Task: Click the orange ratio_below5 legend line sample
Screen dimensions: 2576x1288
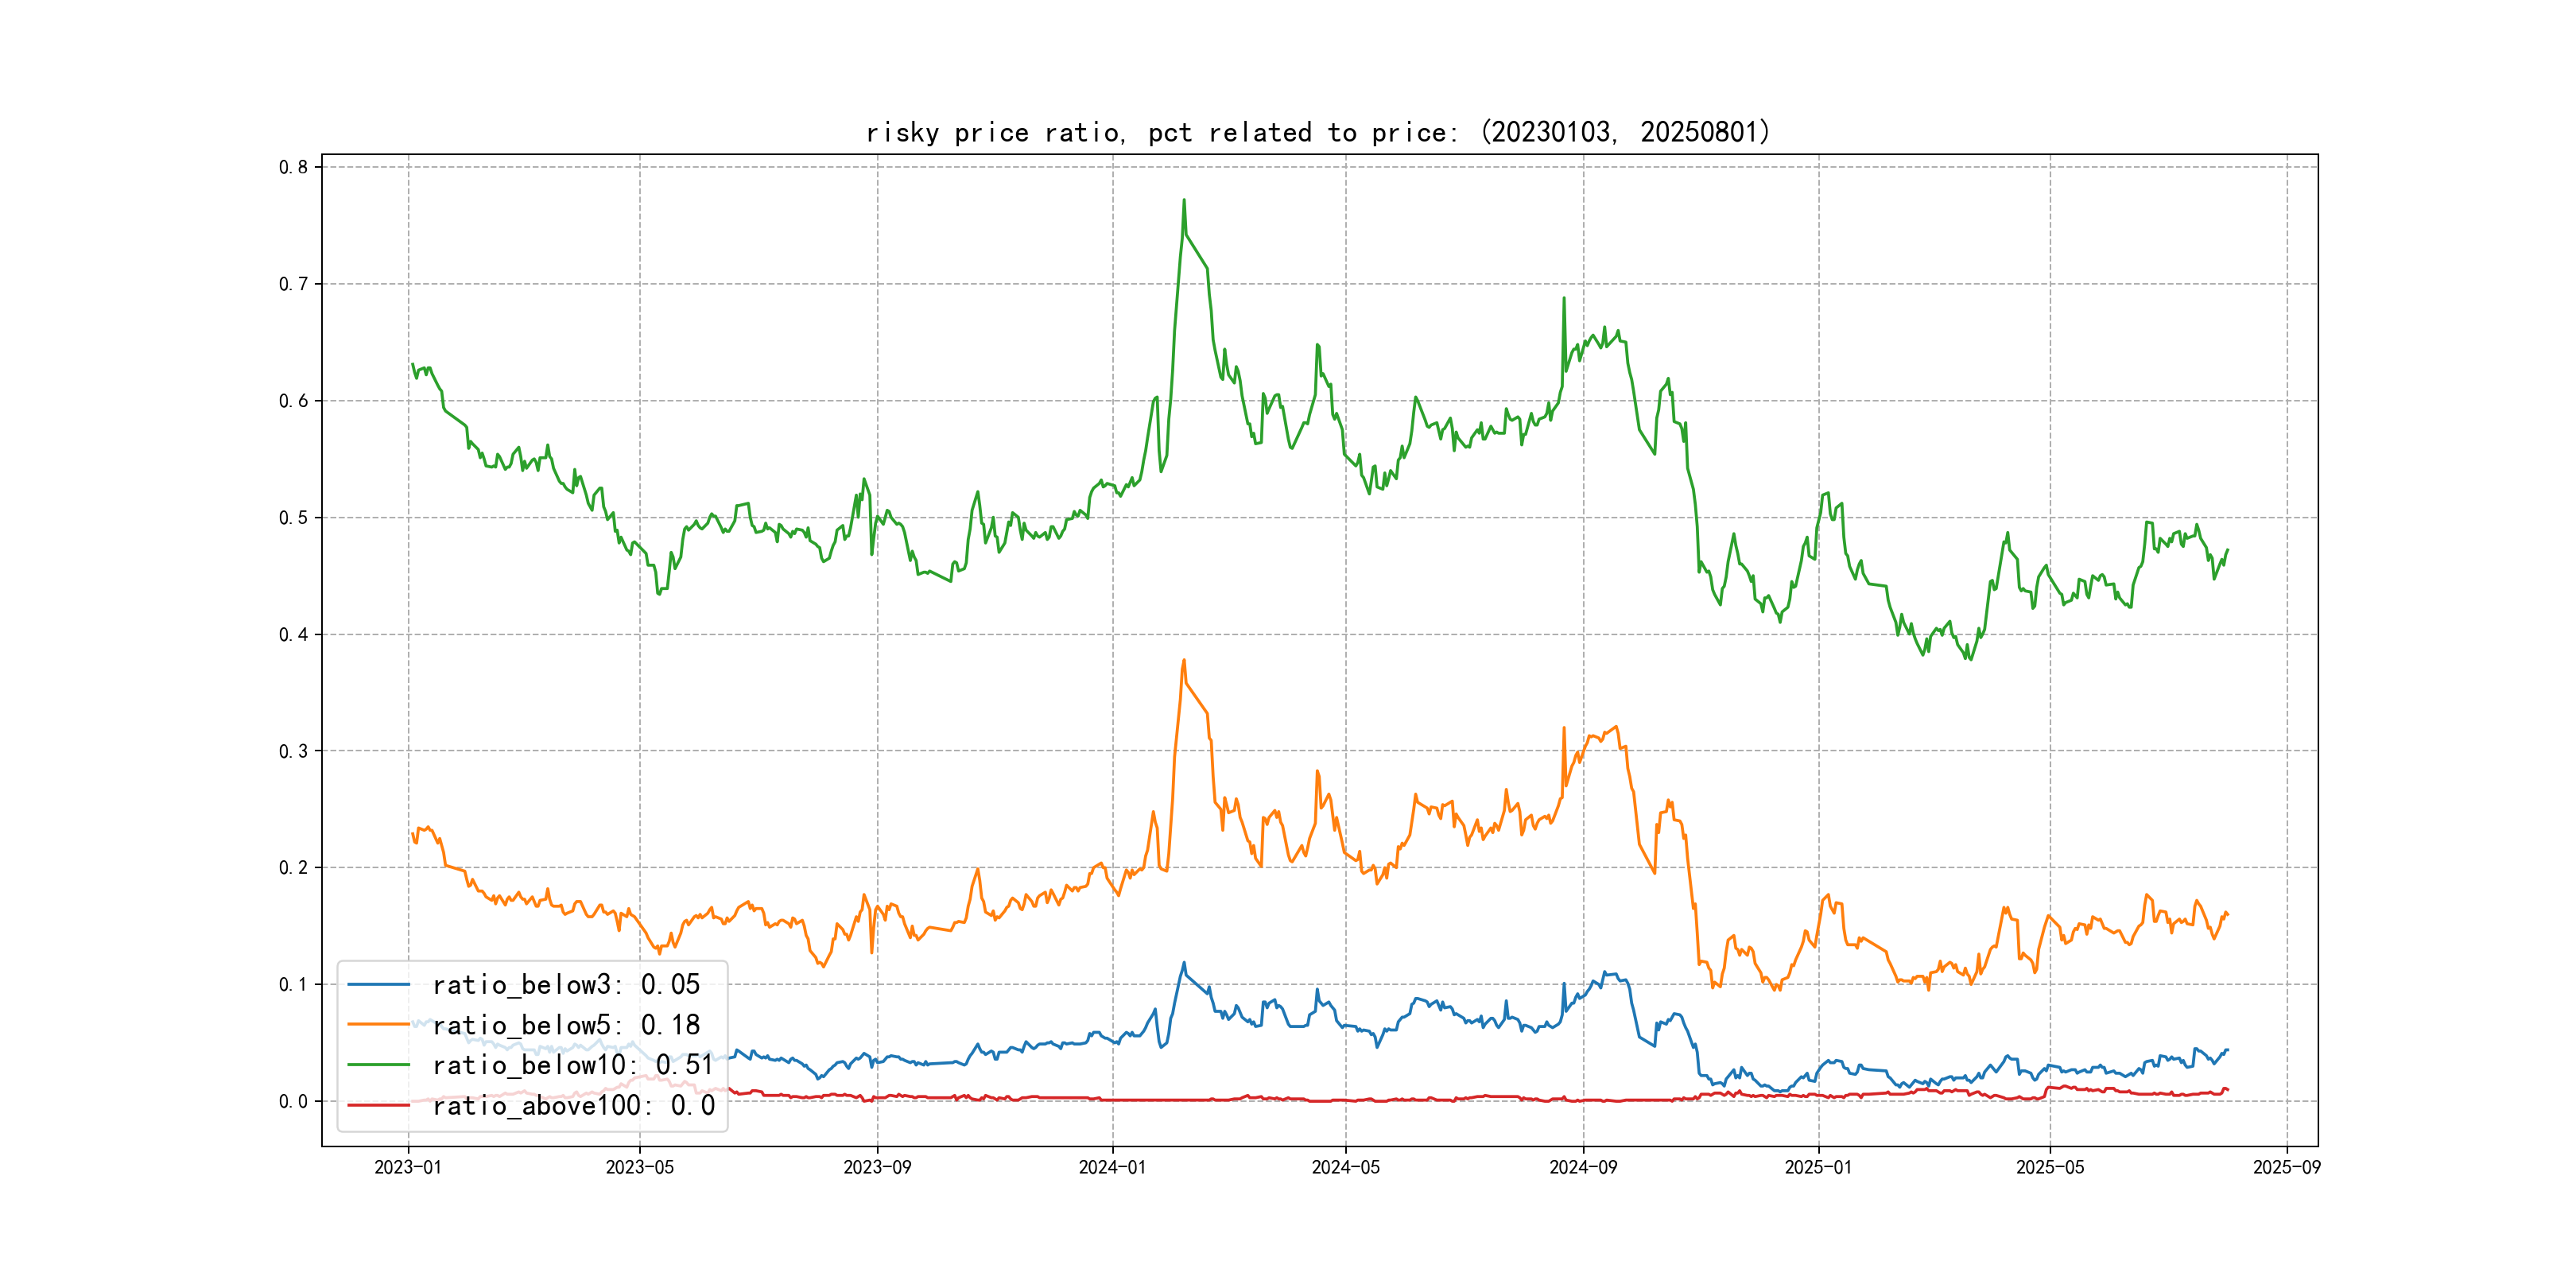Action: click(x=378, y=1025)
